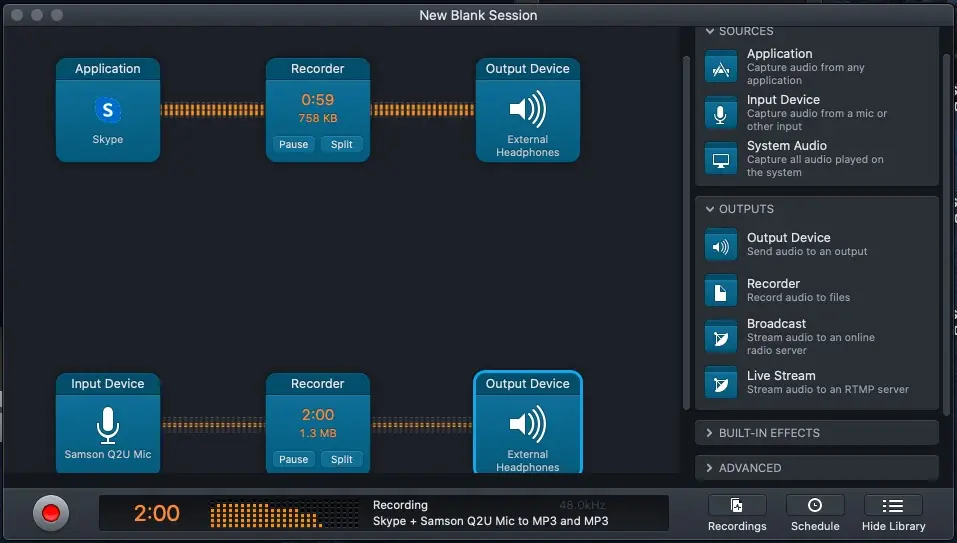Open the Recordings tab
957x543 pixels.
click(x=737, y=514)
